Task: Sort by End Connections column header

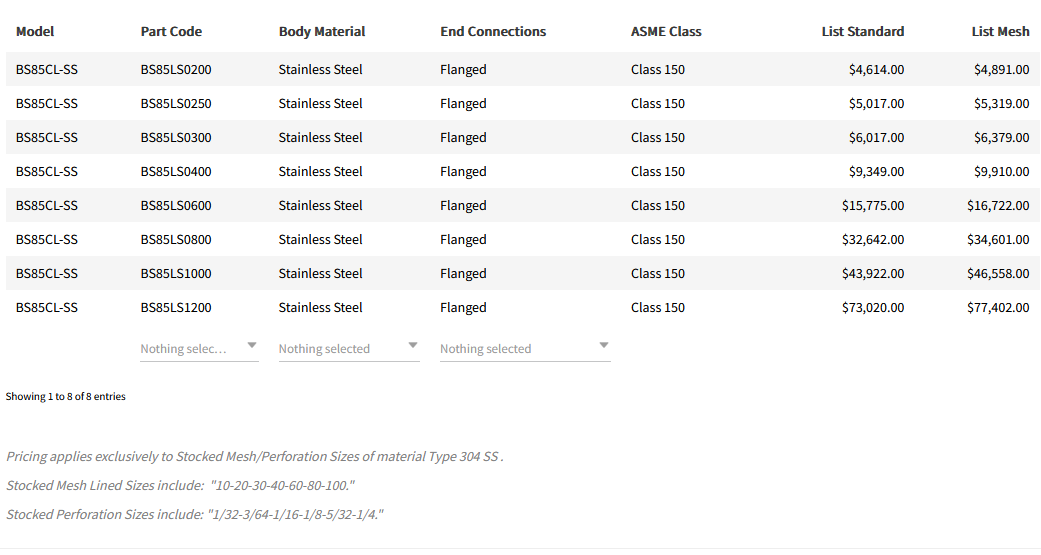Action: tap(493, 31)
